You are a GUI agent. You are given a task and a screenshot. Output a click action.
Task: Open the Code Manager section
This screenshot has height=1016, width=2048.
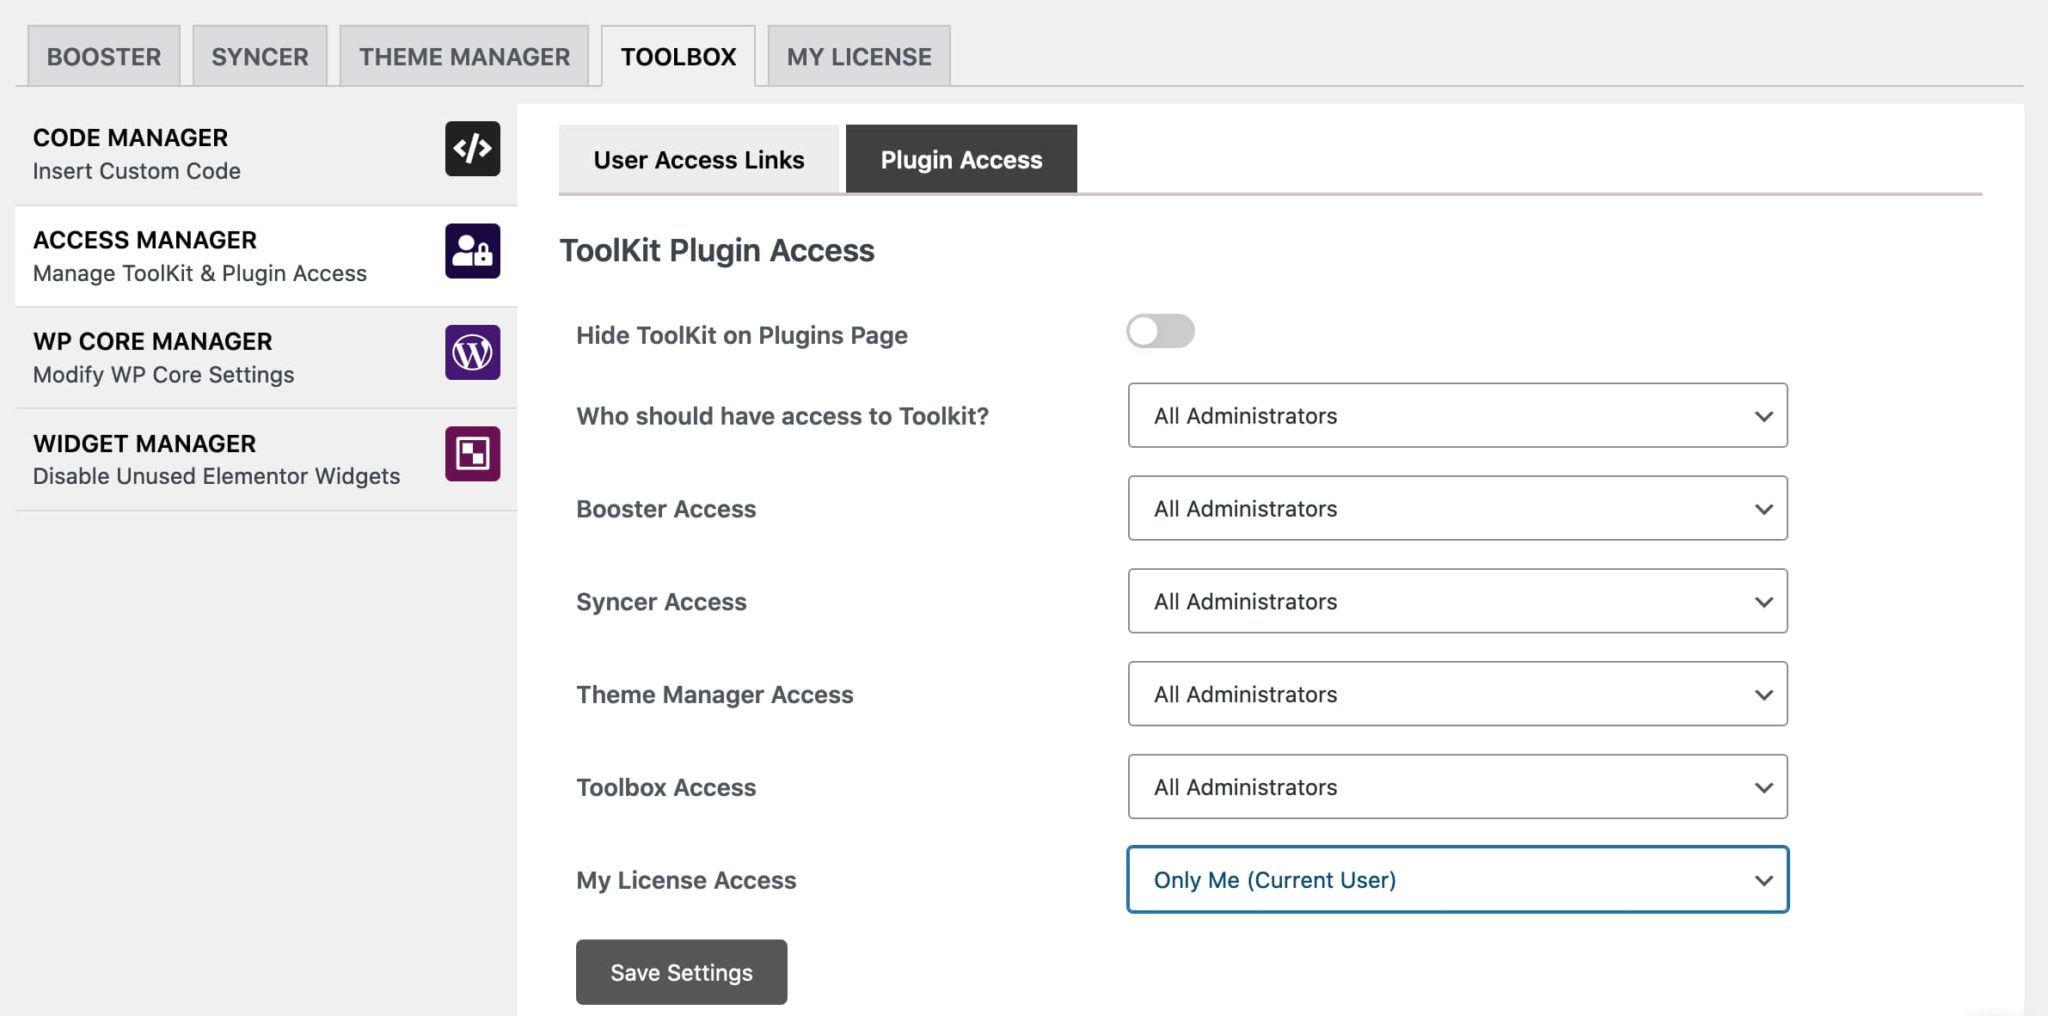coord(200,153)
